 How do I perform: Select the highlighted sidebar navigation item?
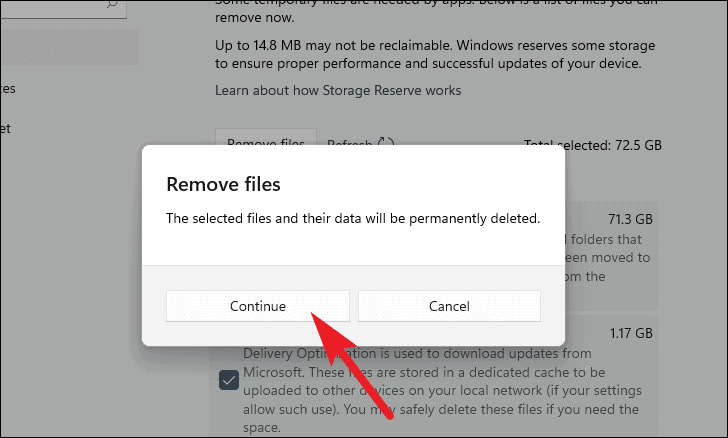click(x=68, y=47)
